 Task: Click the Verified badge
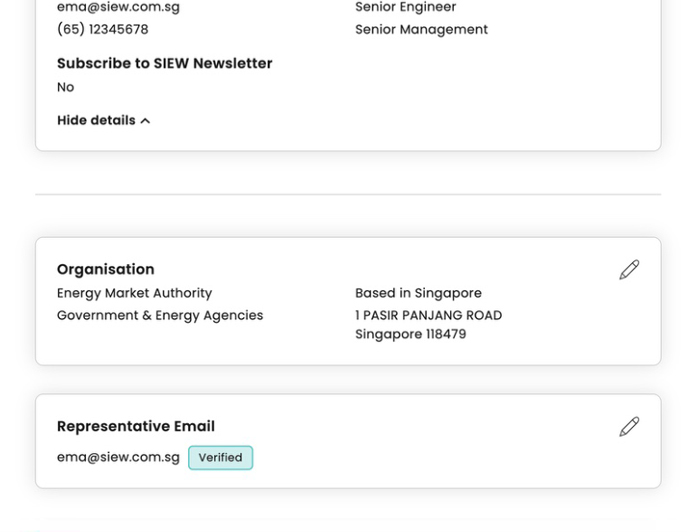point(220,458)
